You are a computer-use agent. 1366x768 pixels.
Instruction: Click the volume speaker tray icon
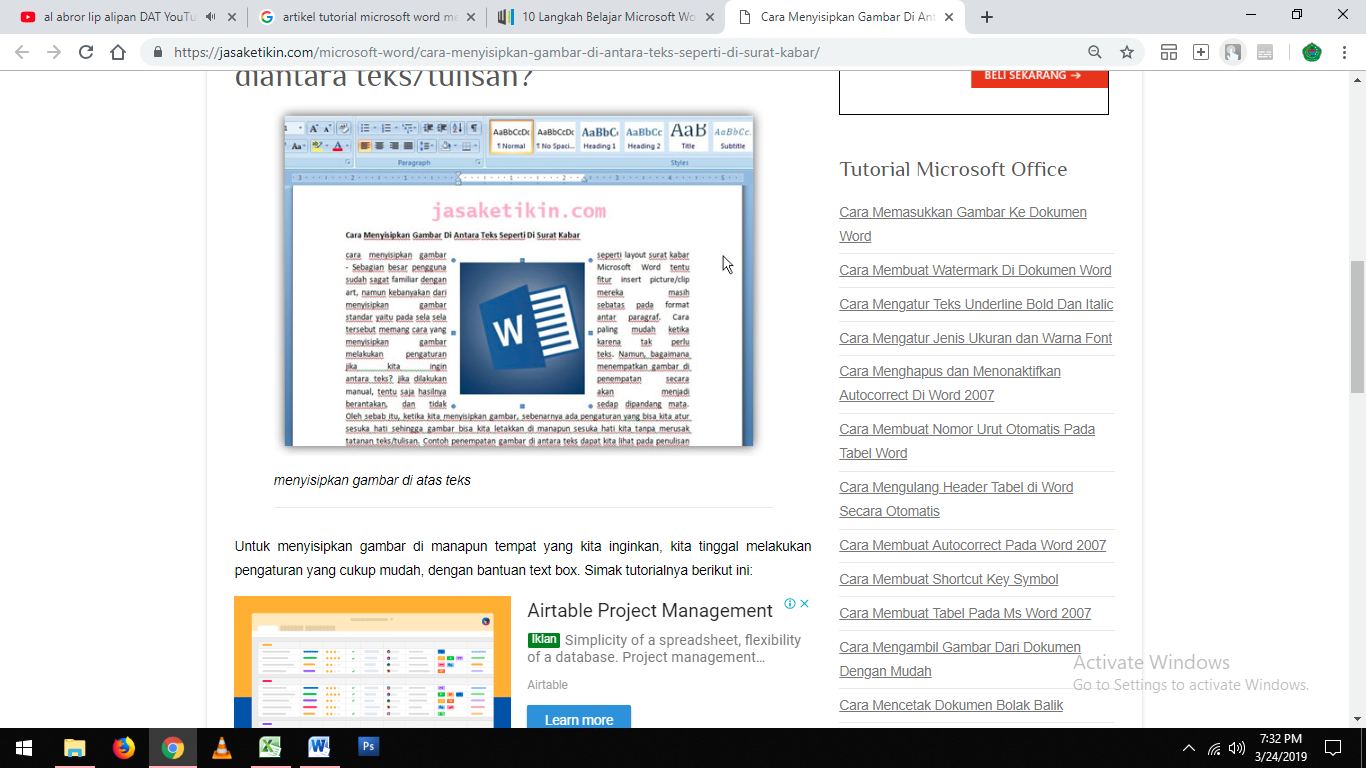(x=1237, y=748)
